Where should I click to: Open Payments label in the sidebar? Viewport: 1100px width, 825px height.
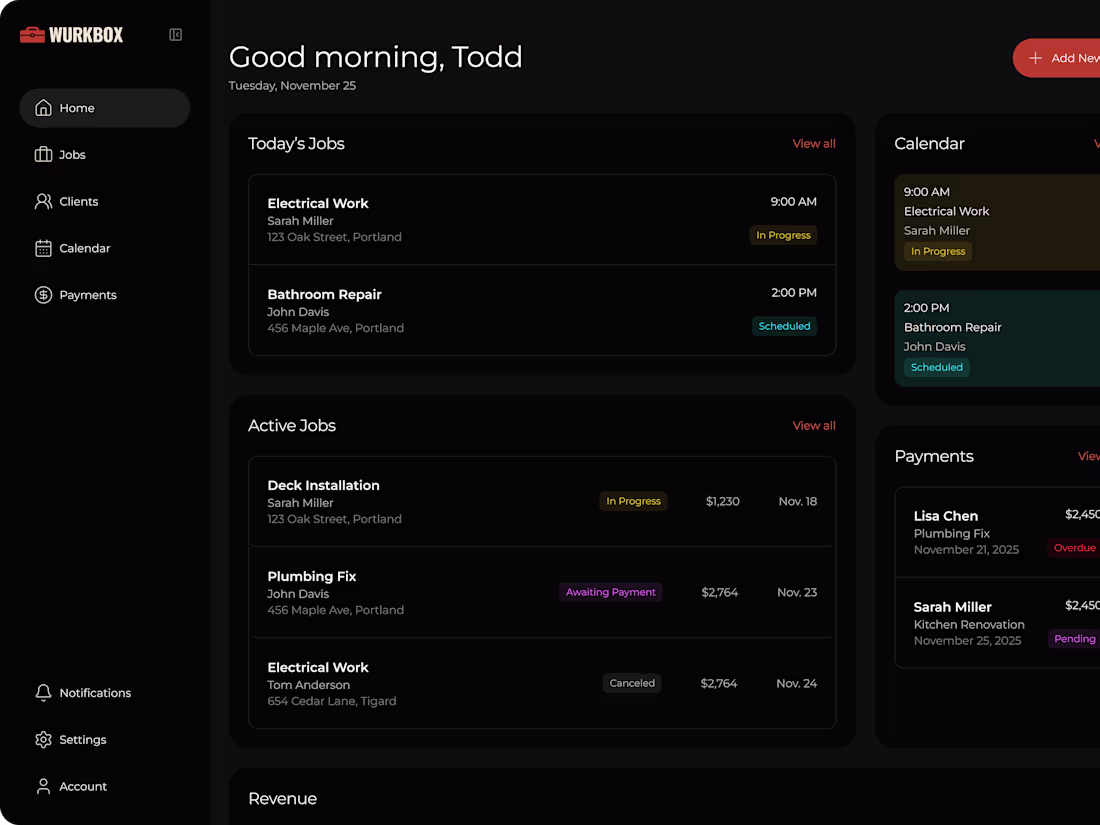click(88, 295)
